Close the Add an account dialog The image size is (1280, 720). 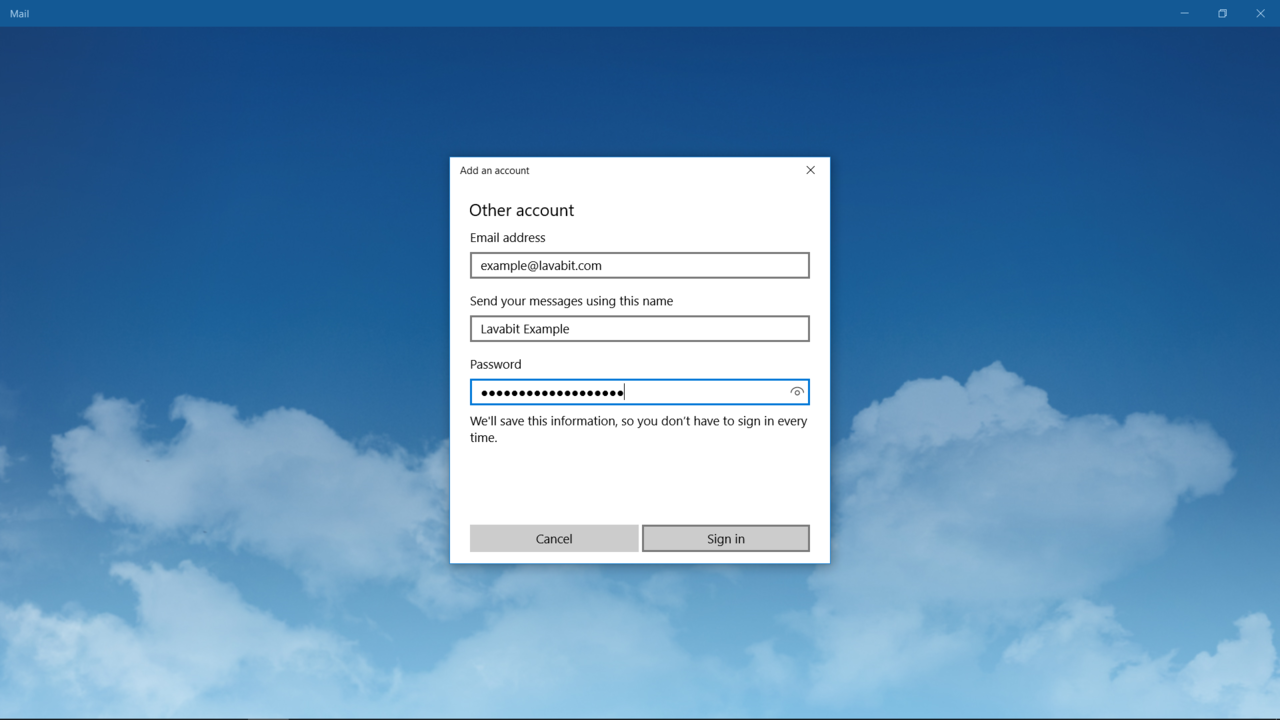coord(810,170)
